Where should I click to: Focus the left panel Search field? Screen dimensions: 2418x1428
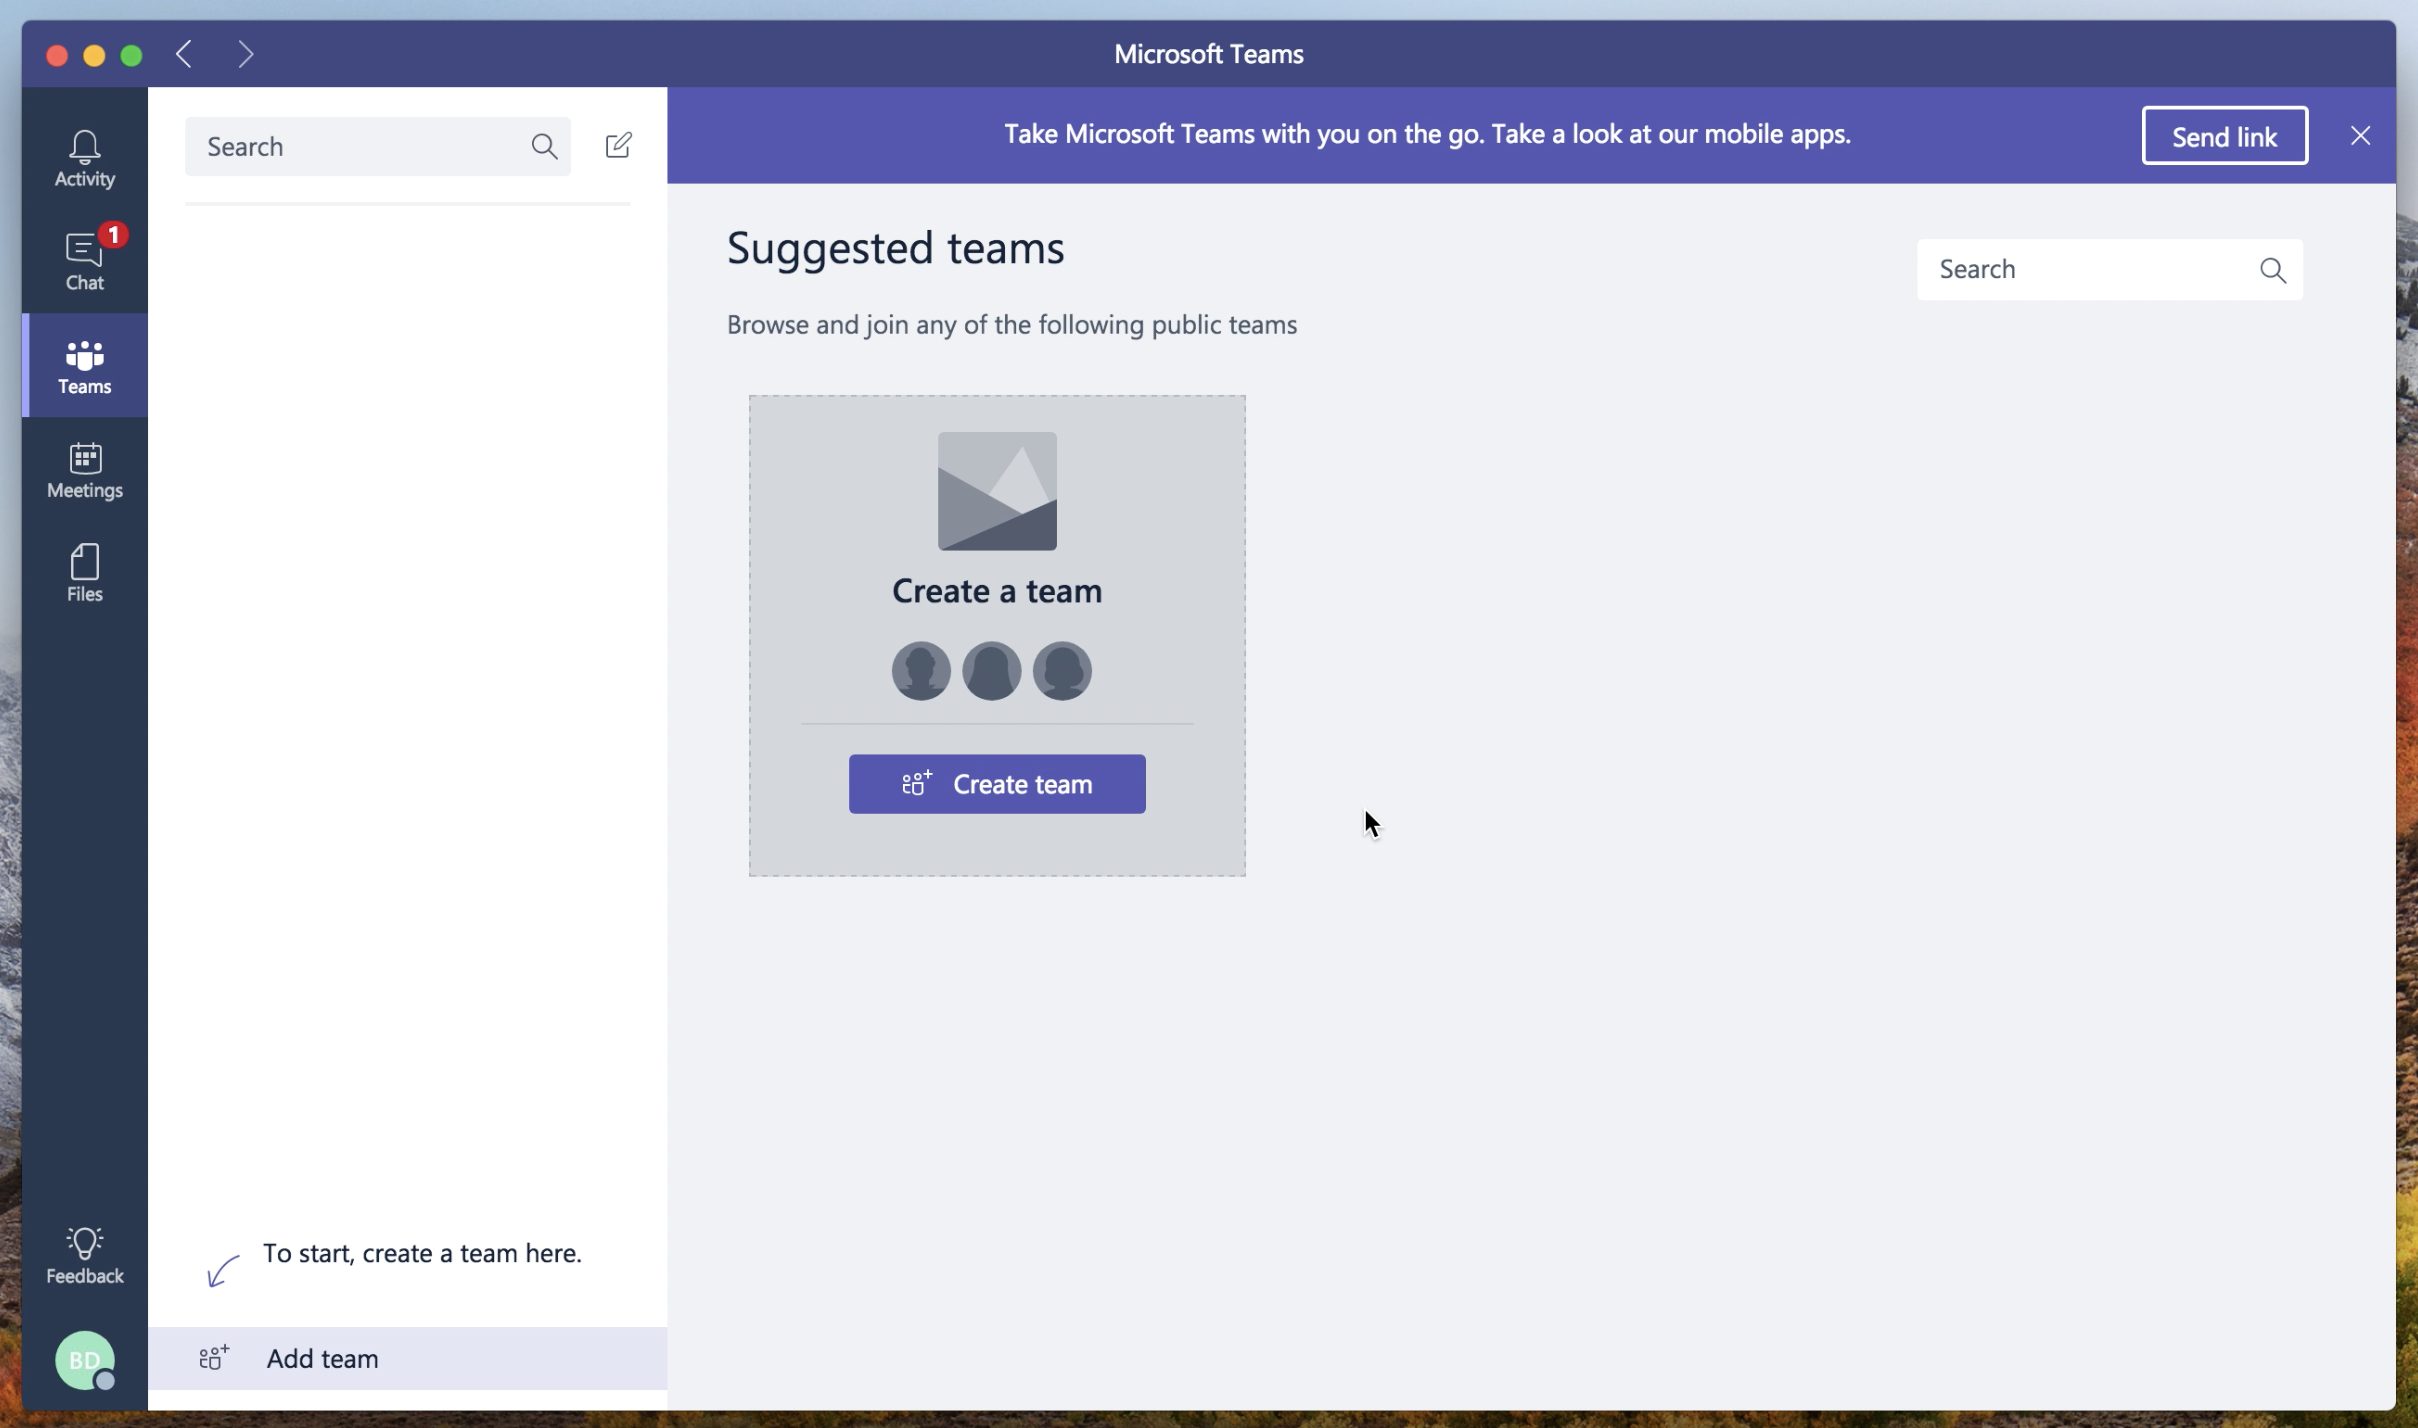(x=360, y=147)
